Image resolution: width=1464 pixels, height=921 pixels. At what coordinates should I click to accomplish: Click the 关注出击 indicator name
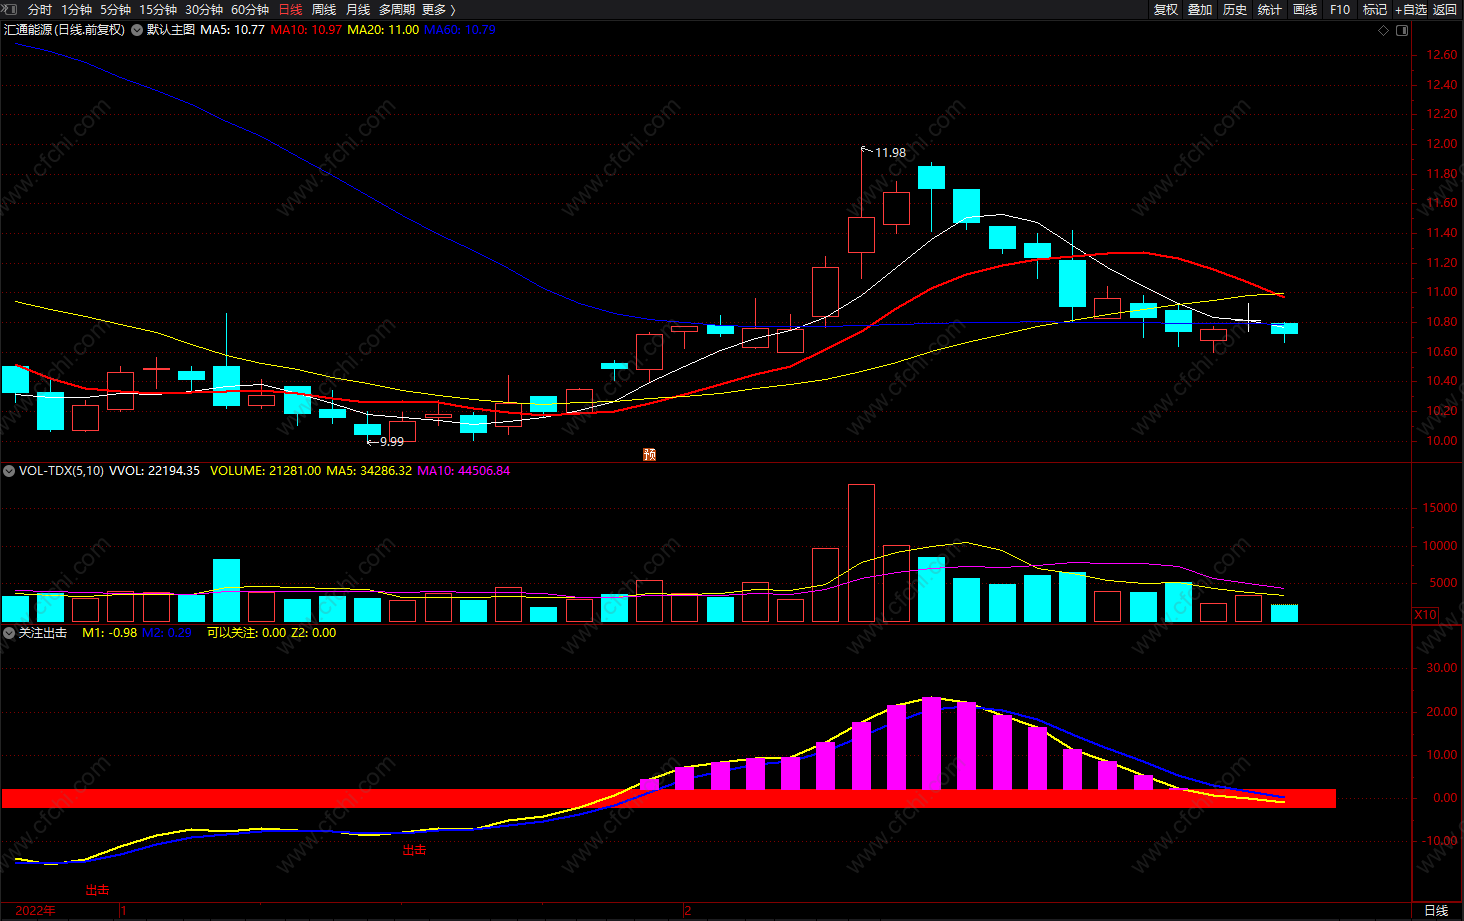point(43,633)
